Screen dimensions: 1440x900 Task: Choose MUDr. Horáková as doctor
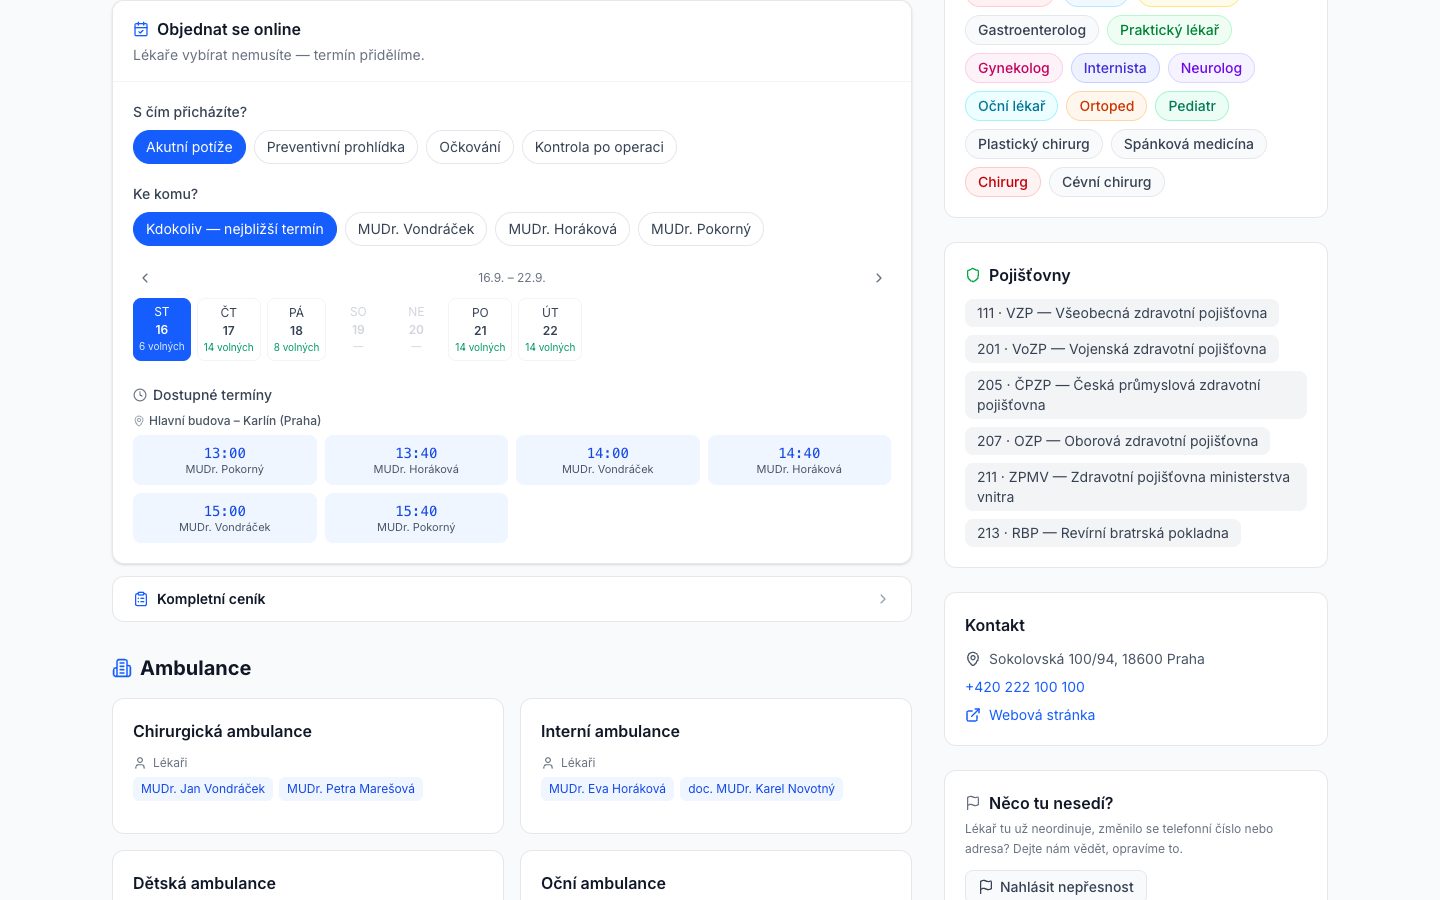(x=563, y=229)
